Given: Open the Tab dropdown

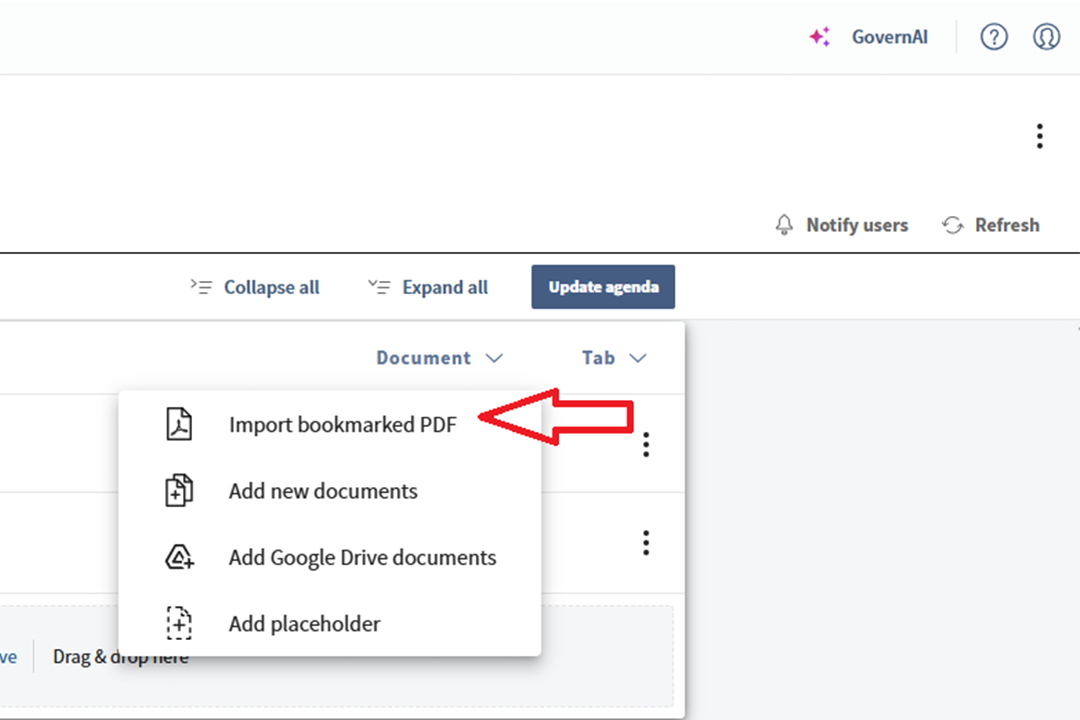Looking at the screenshot, I should (x=613, y=357).
